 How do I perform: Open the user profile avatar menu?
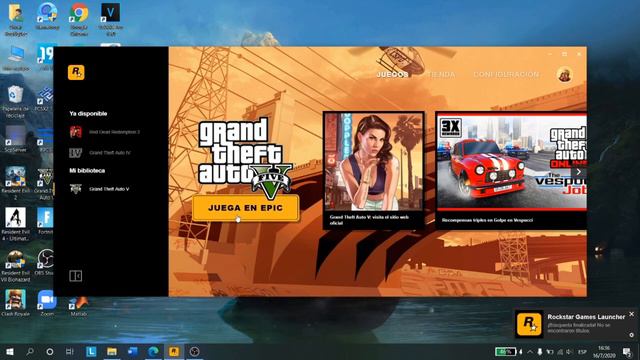pos(564,75)
